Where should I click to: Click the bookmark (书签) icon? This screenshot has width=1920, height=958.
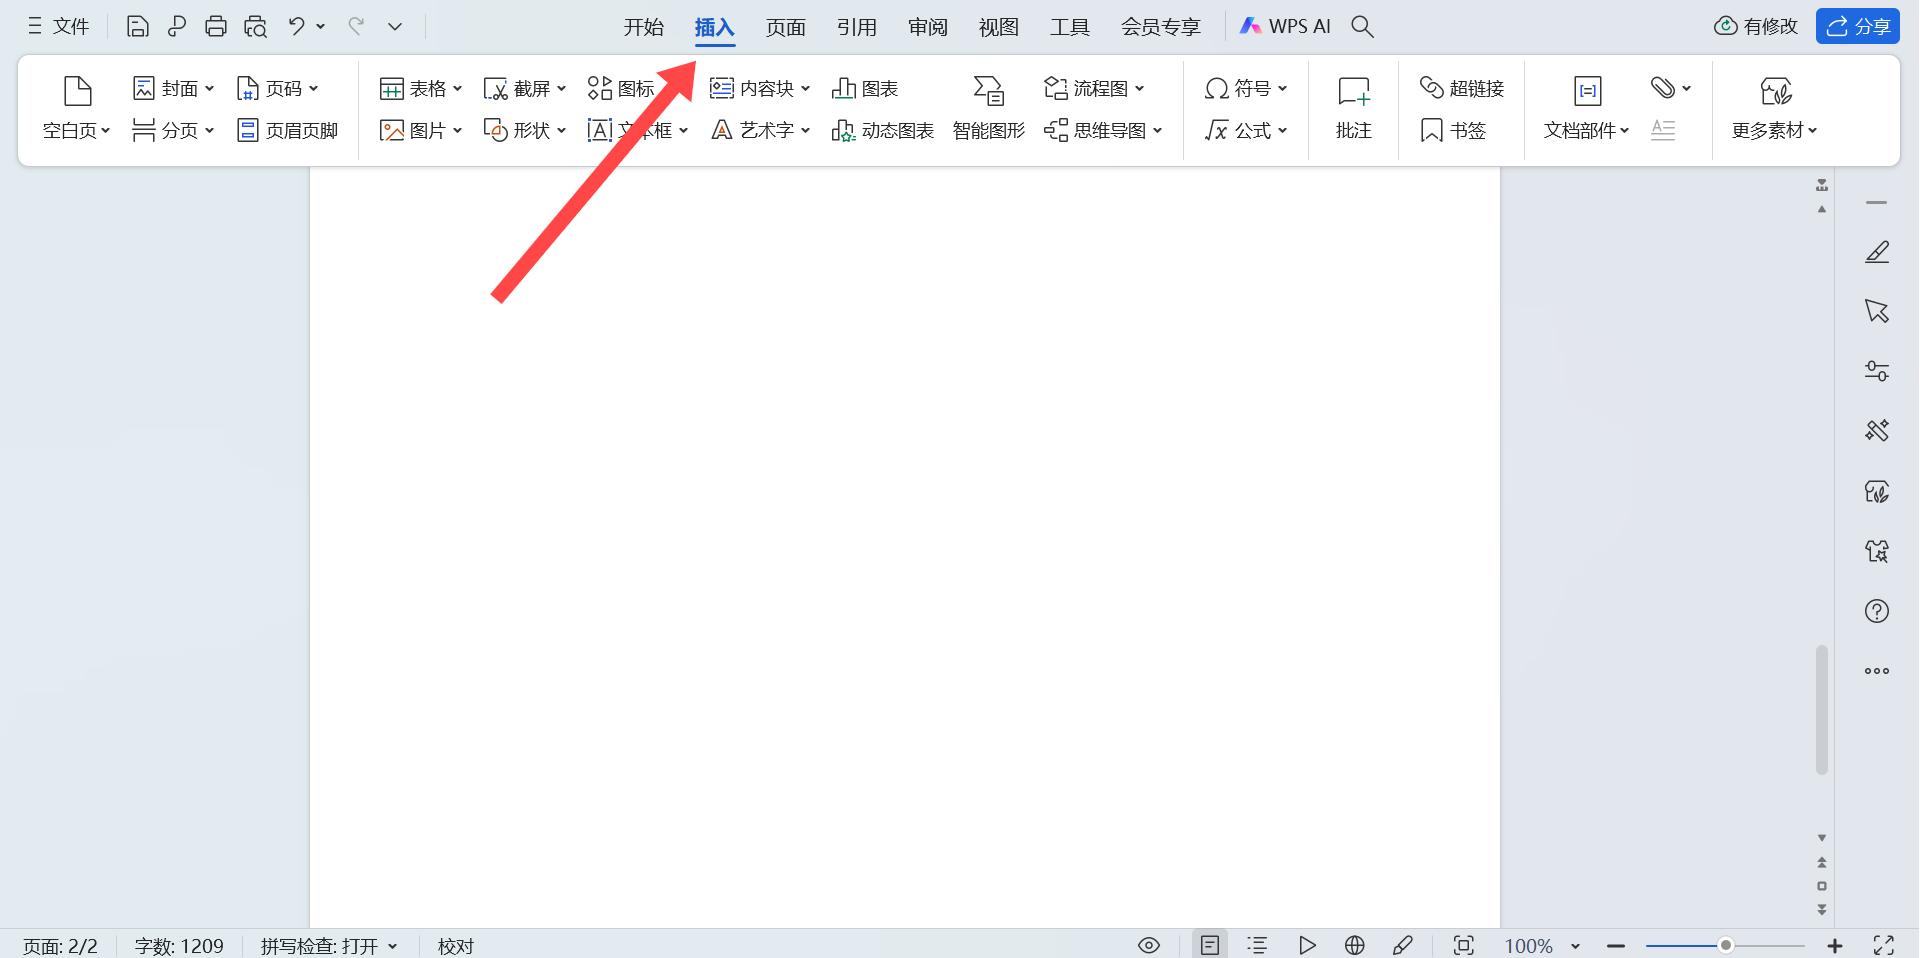1431,131
